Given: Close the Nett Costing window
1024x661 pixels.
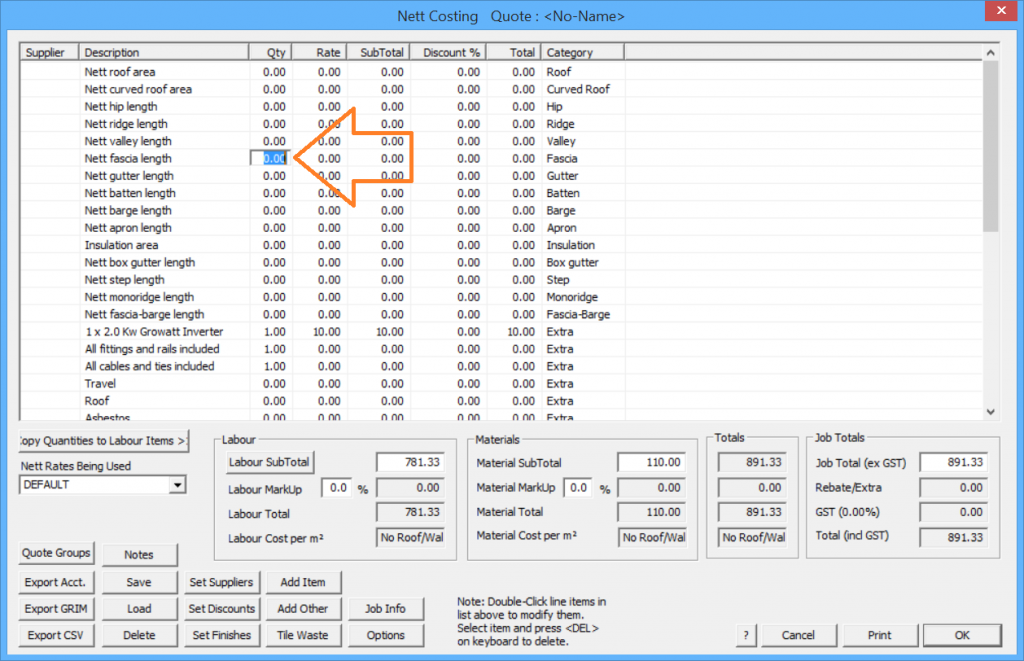Looking at the screenshot, I should [x=1001, y=10].
